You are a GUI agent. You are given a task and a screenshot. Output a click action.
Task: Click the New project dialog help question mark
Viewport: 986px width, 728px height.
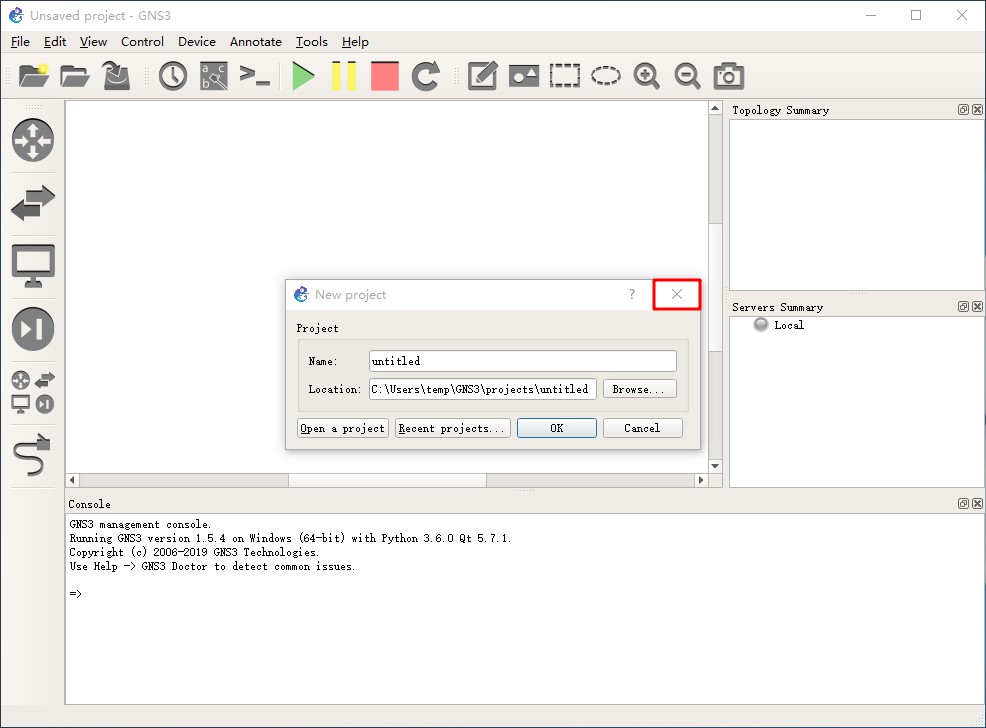(x=632, y=294)
